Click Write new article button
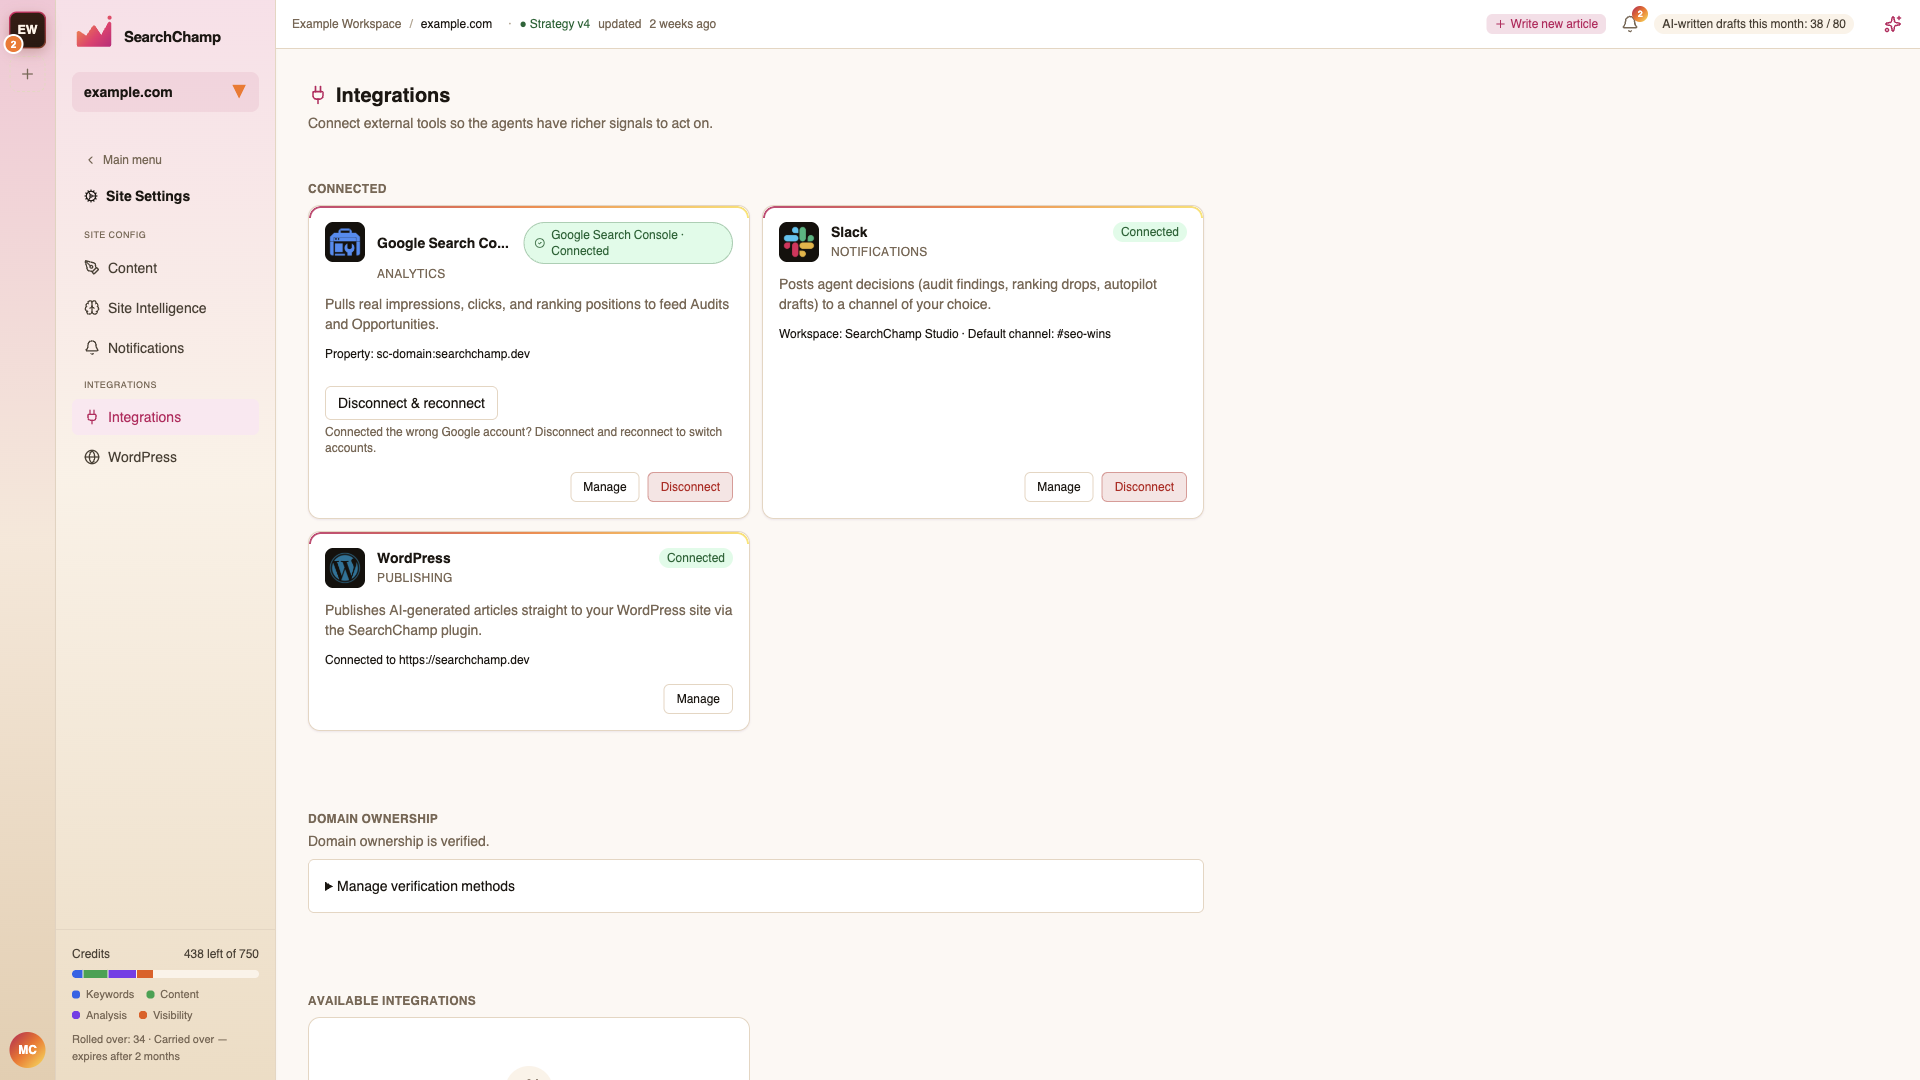1920x1080 pixels. (1546, 24)
